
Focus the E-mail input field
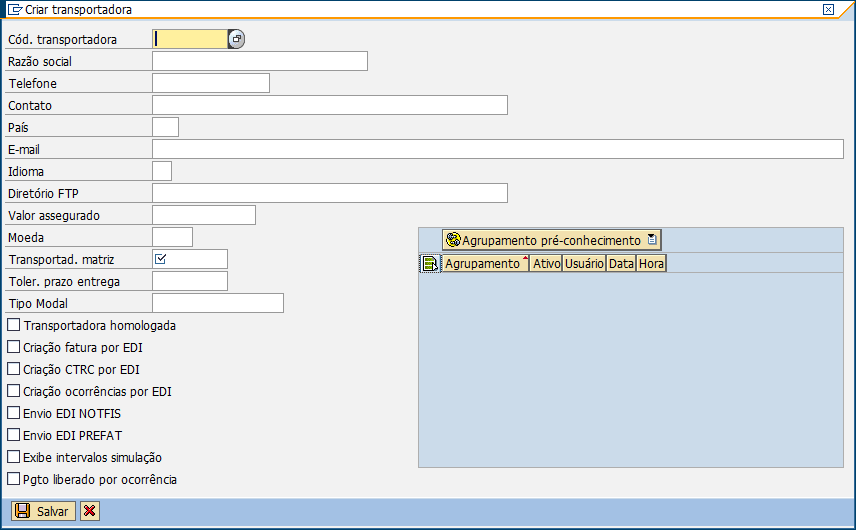(497, 149)
